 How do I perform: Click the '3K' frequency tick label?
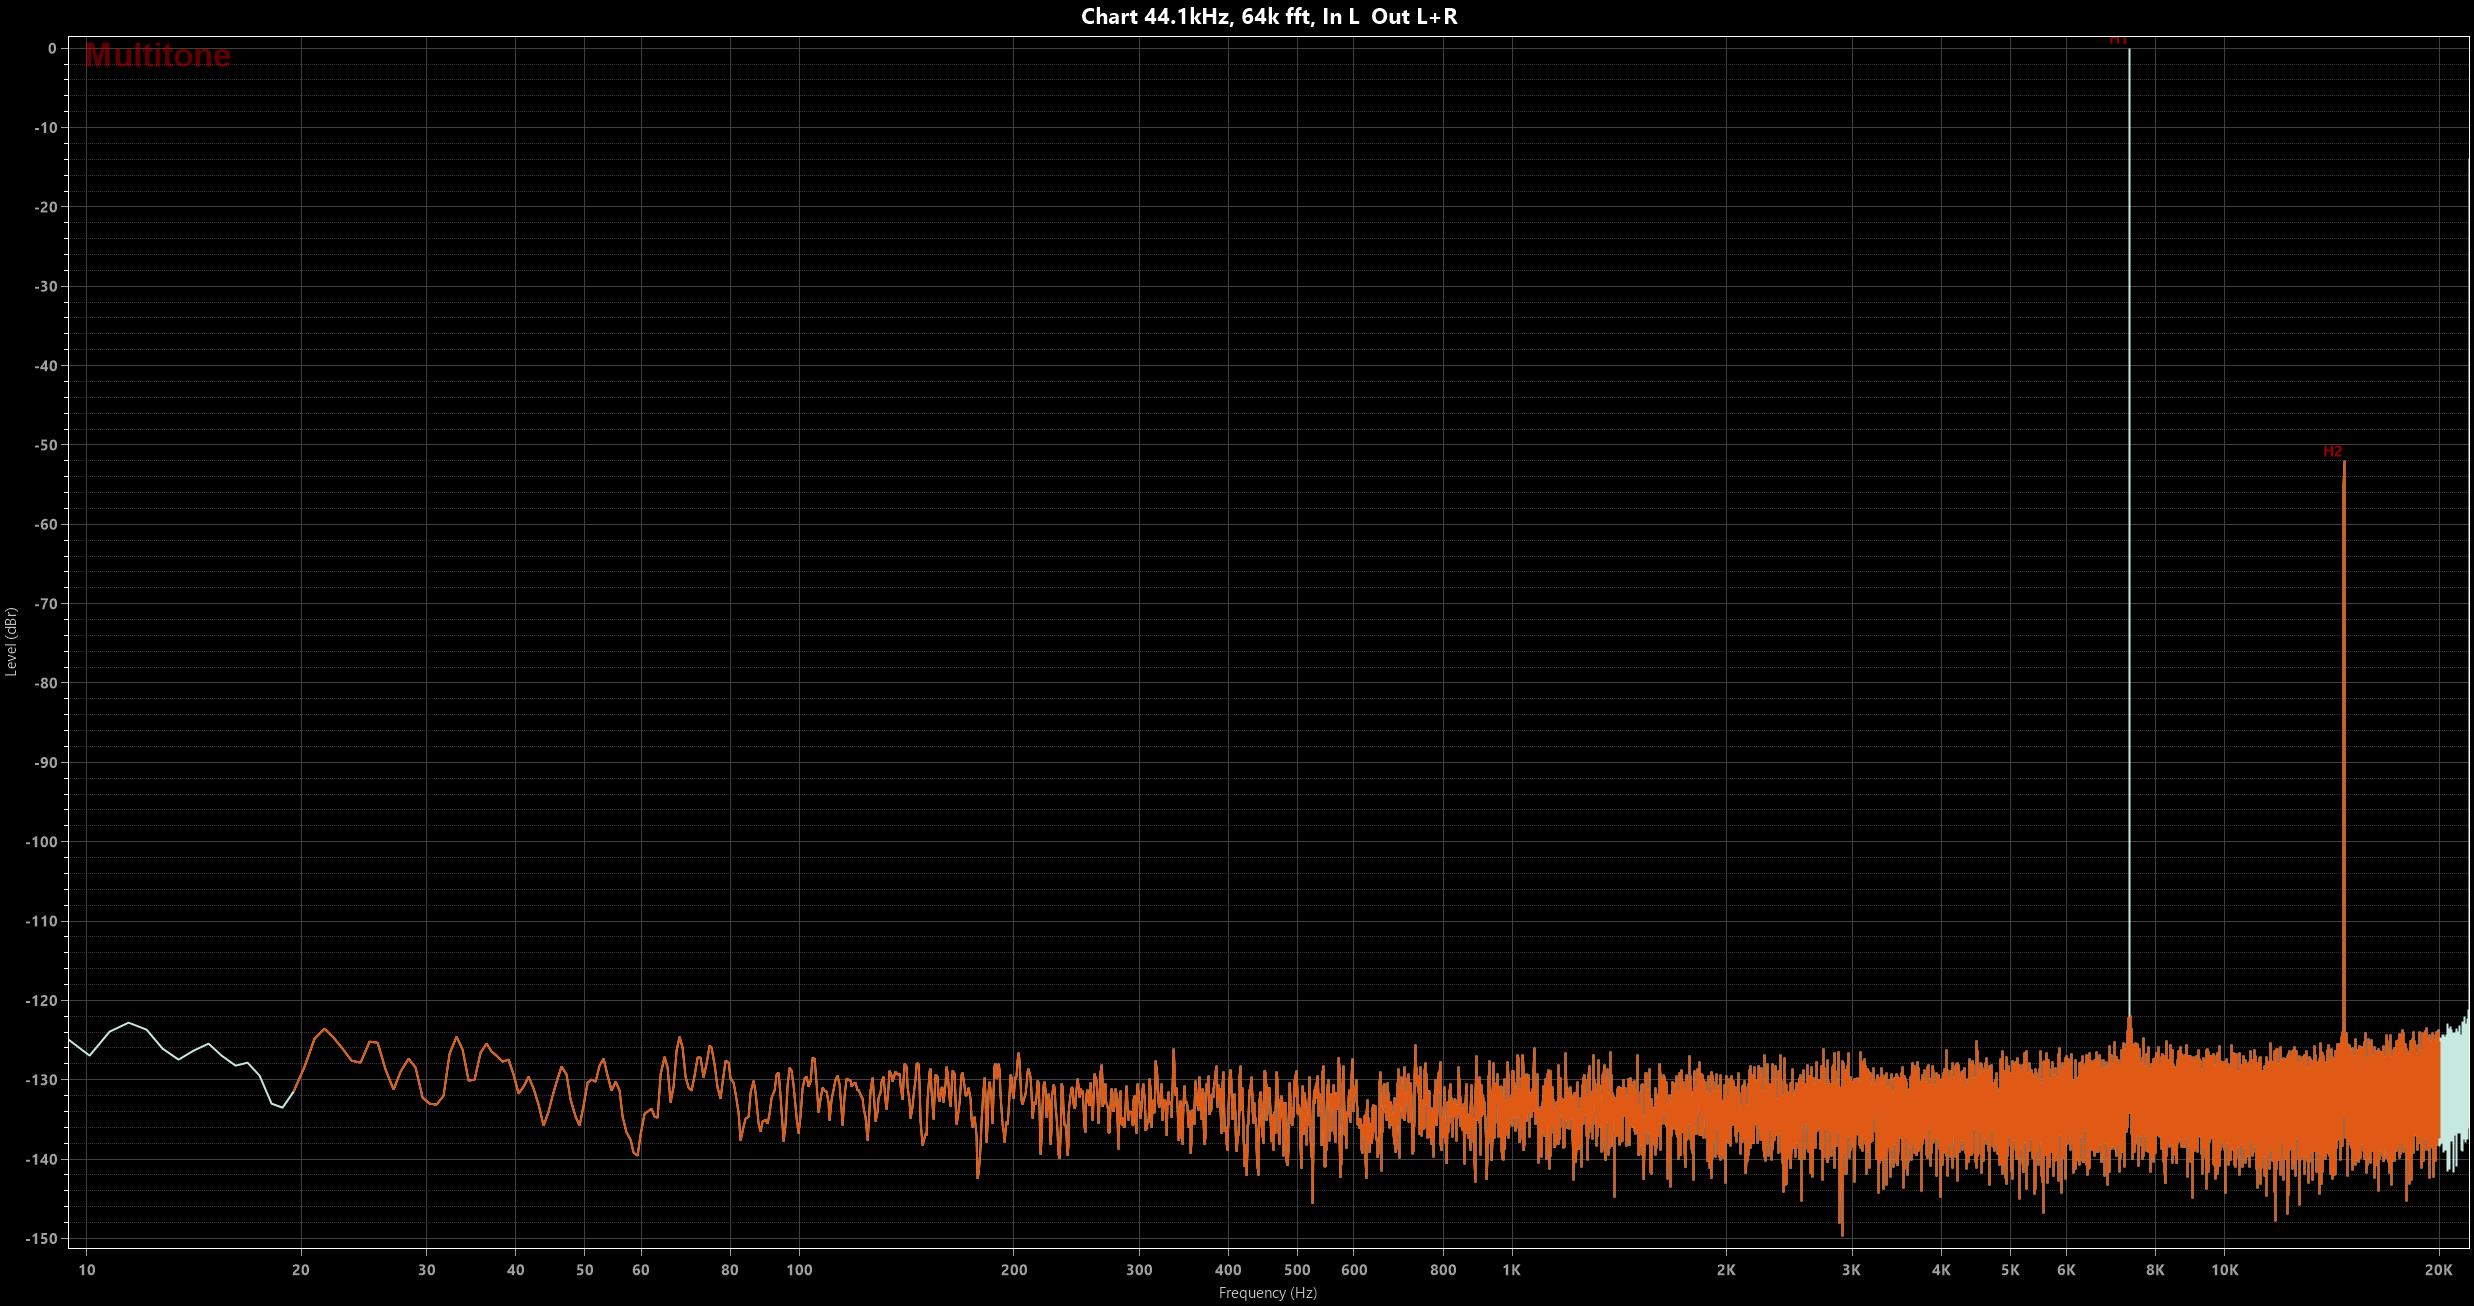1851,1271
